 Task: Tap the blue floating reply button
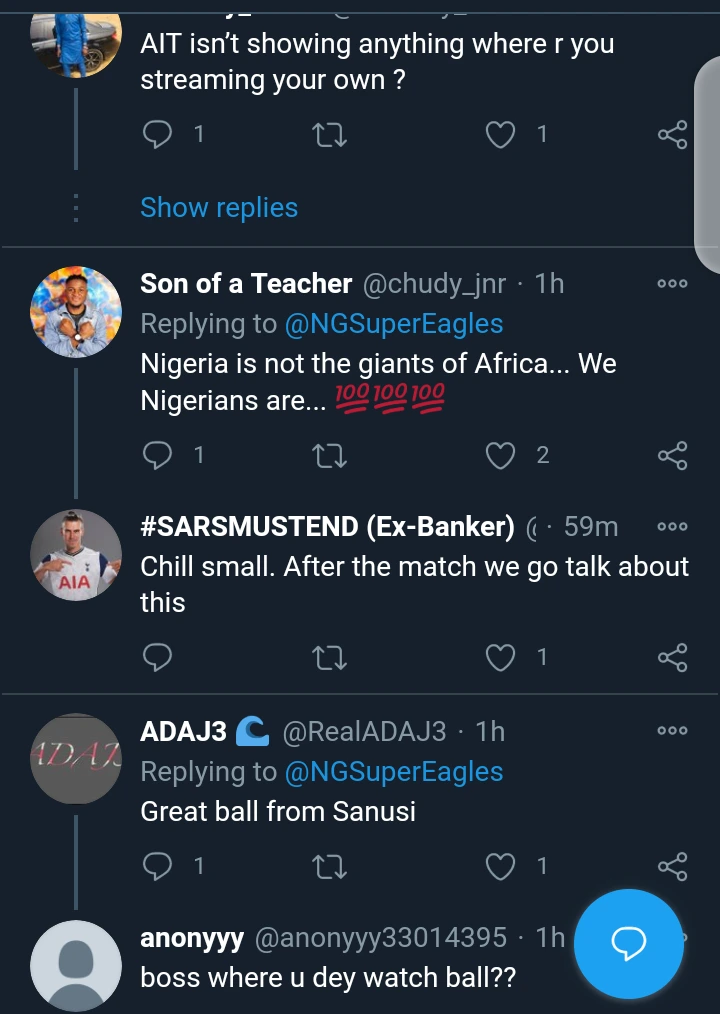(x=629, y=942)
